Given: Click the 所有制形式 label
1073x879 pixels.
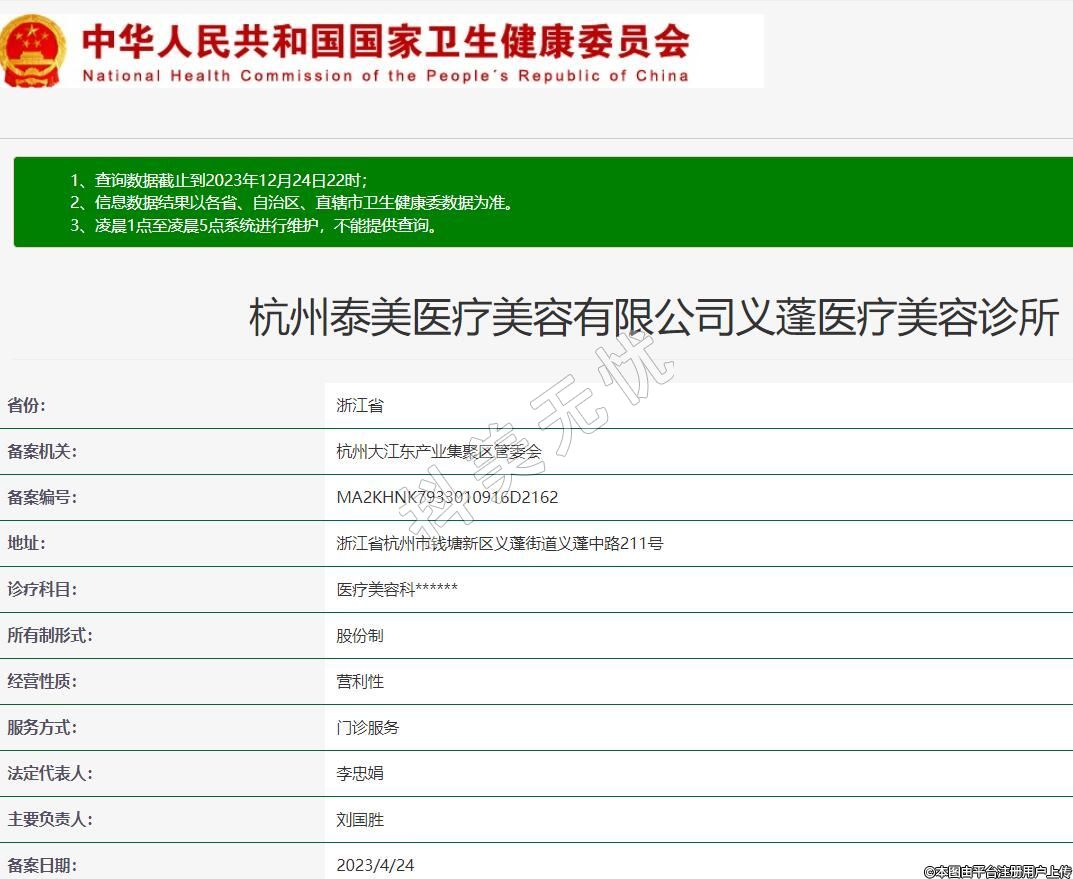Looking at the screenshot, I should pyautogui.click(x=50, y=636).
